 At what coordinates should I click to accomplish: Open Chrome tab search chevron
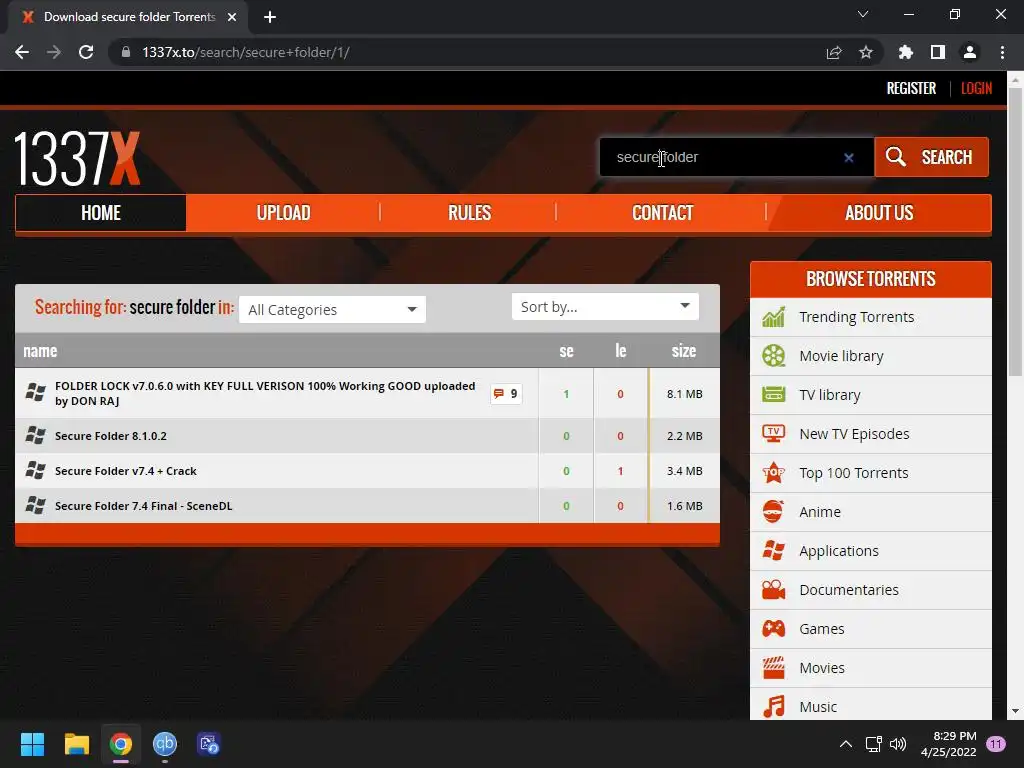[x=863, y=14]
